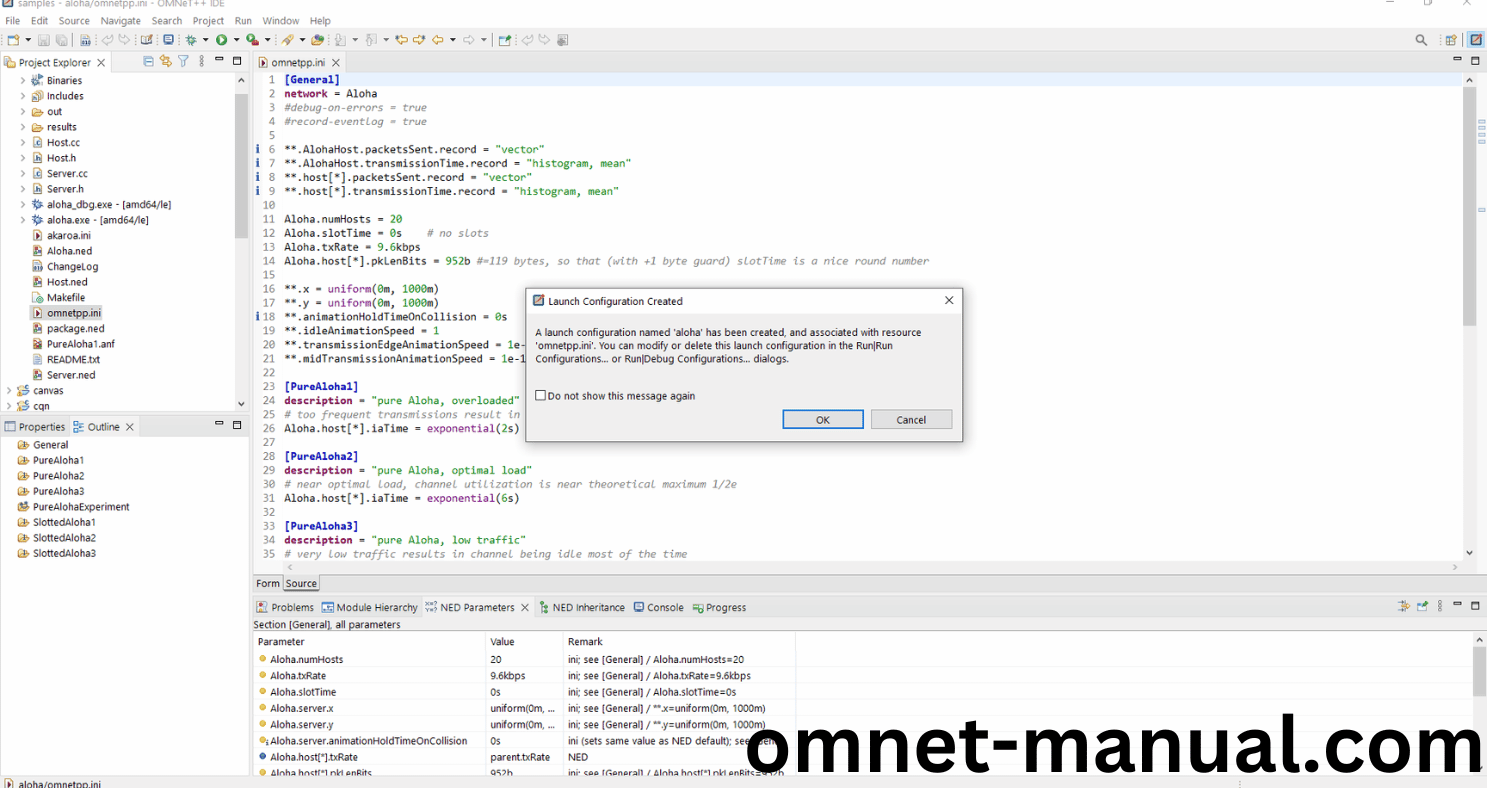Viewport: 1487px width, 788px height.
Task: Check the 'Do not show this message again' checkbox
Action: click(x=541, y=395)
